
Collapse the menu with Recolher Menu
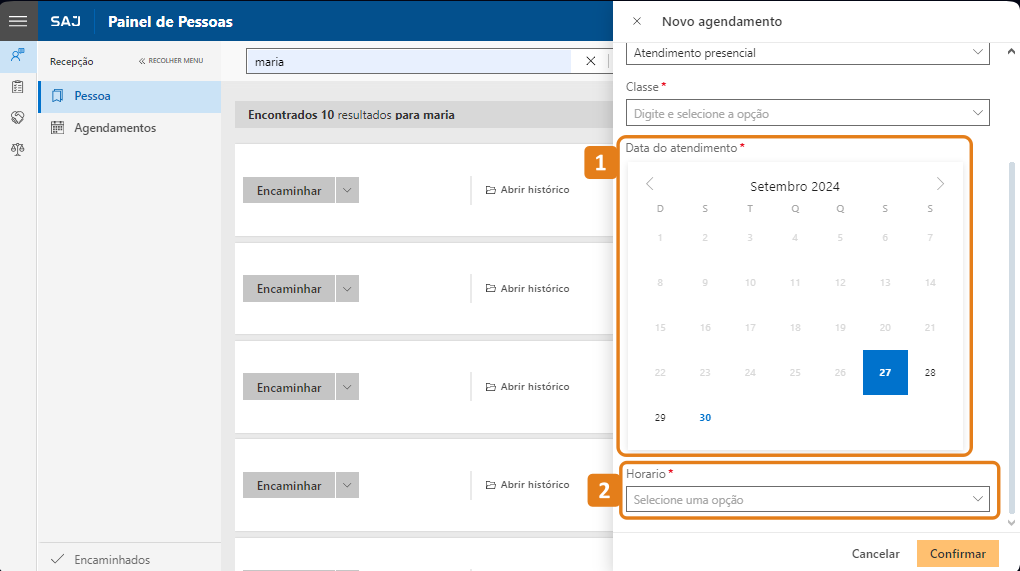[x=171, y=60]
